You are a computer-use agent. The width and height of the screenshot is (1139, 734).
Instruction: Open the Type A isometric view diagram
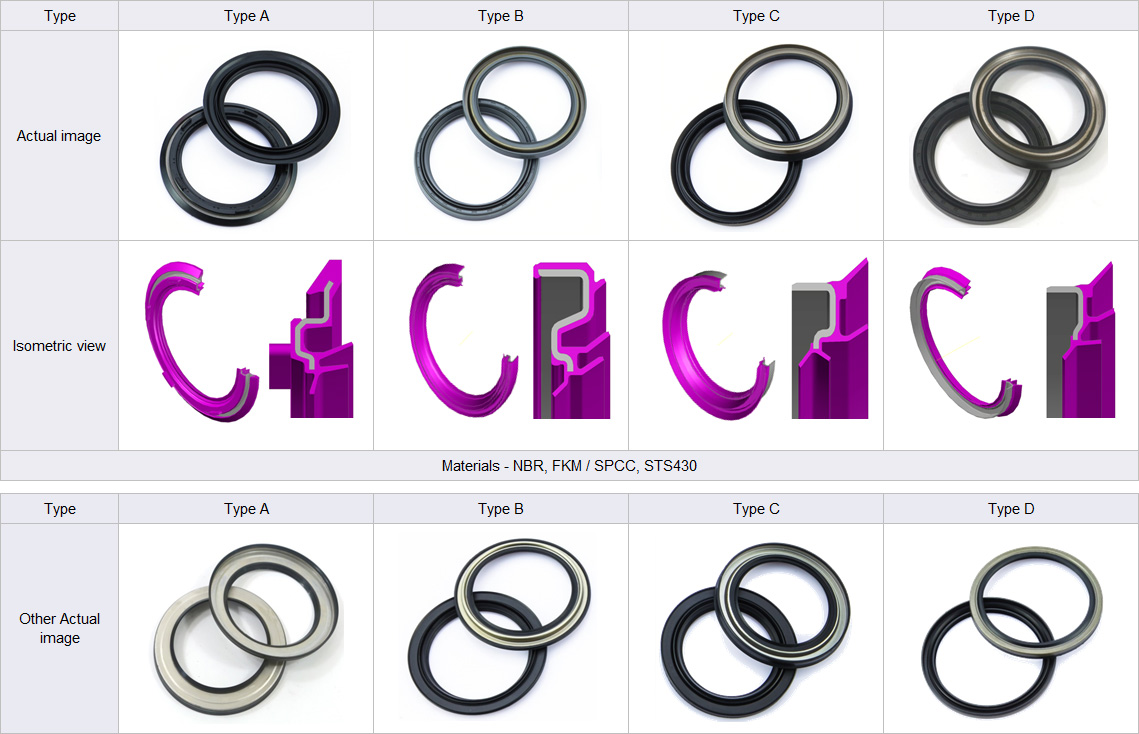[249, 343]
